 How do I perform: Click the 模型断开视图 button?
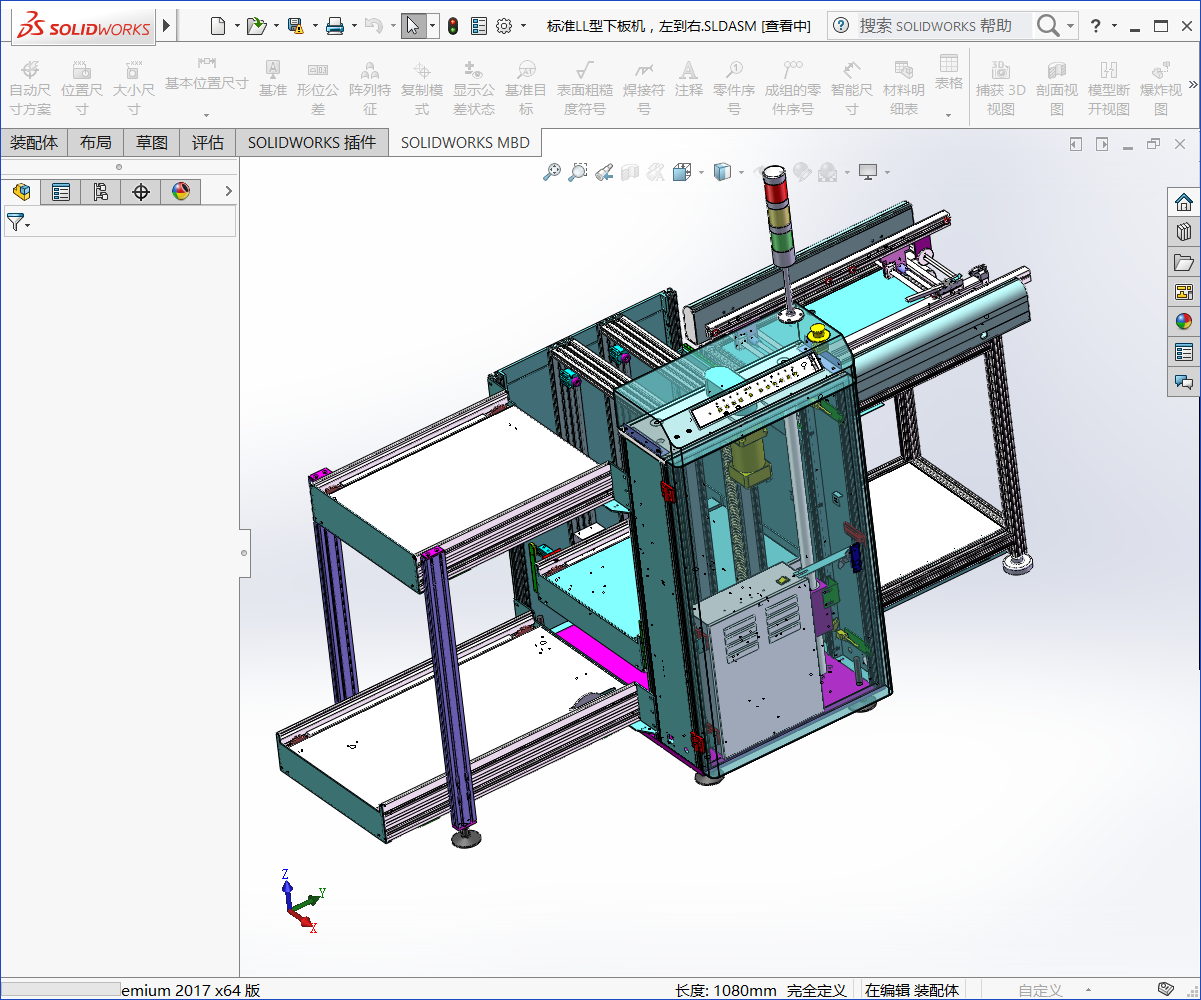pyautogui.click(x=1109, y=87)
